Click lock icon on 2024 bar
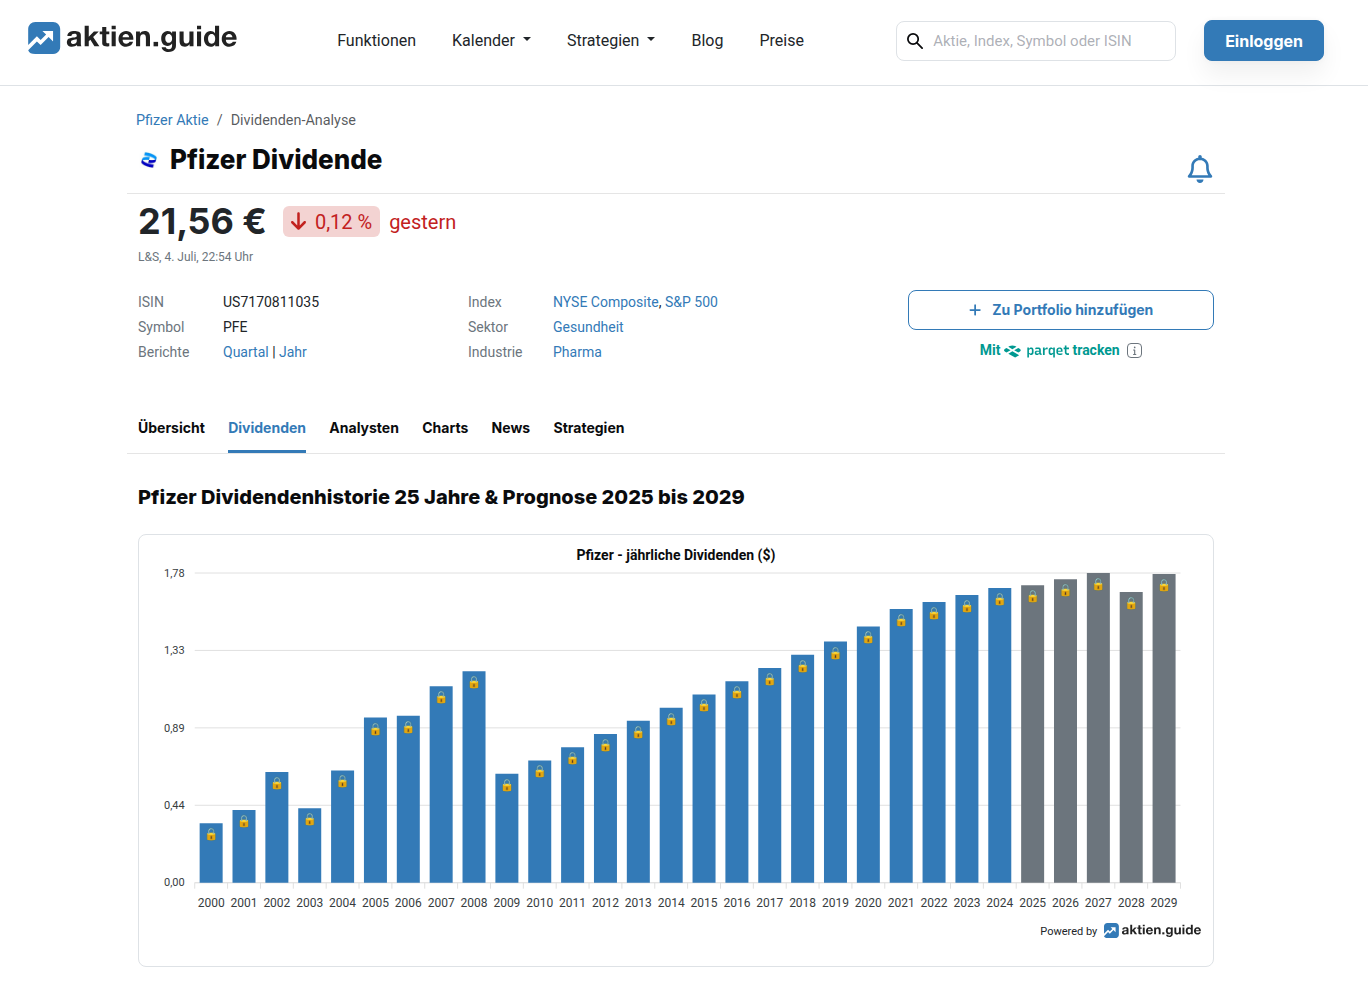Screen dimensions: 1368x986 pyautogui.click(x=999, y=599)
